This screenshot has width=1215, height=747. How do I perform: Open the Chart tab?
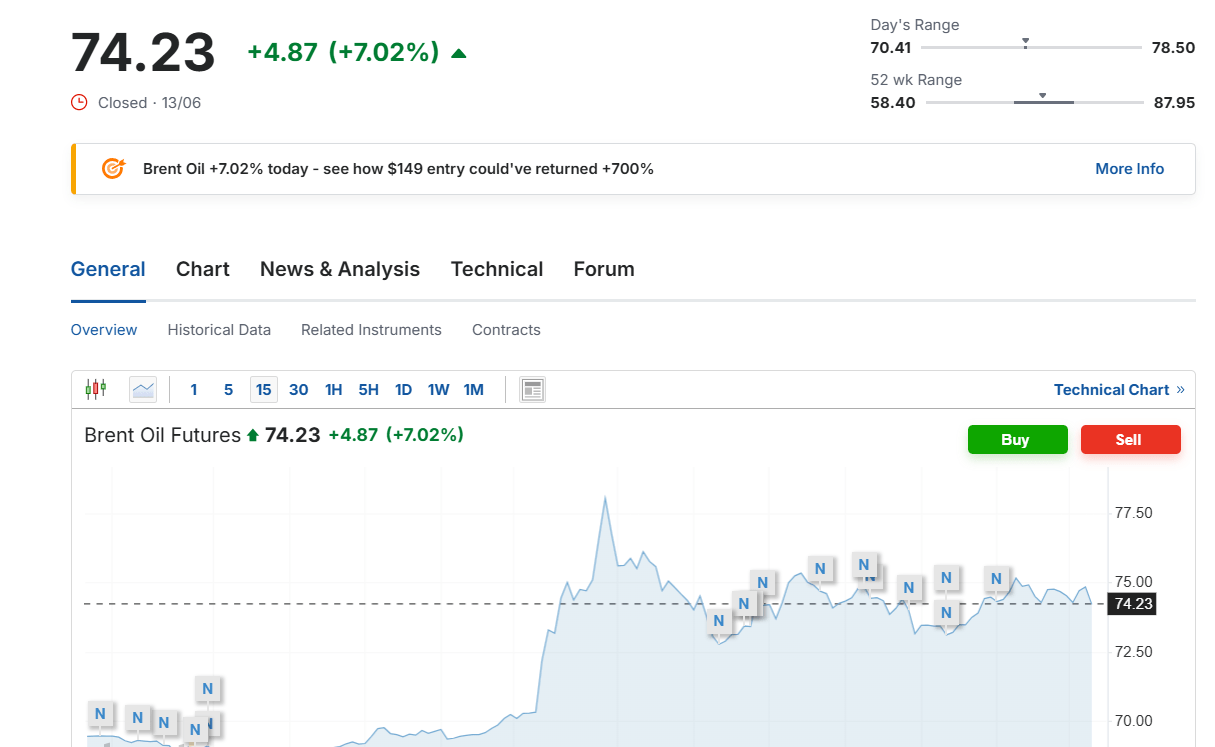pyautogui.click(x=203, y=269)
